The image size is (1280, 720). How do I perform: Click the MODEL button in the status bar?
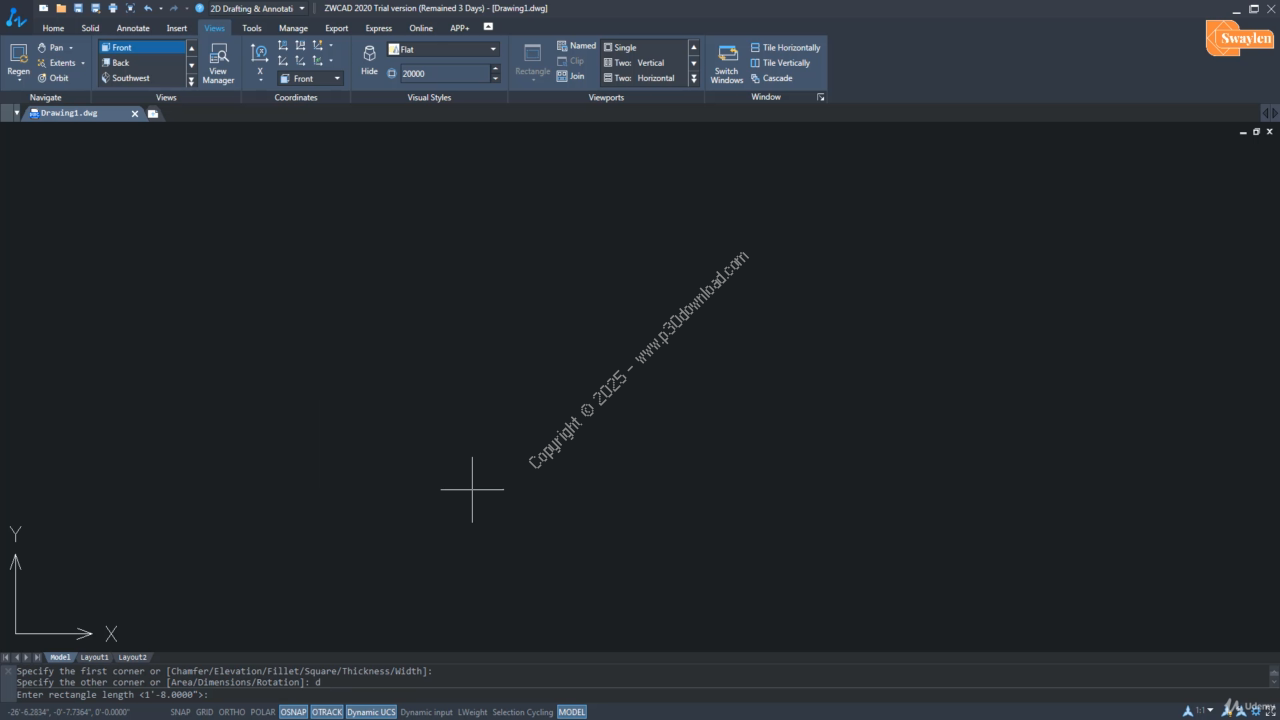[572, 712]
